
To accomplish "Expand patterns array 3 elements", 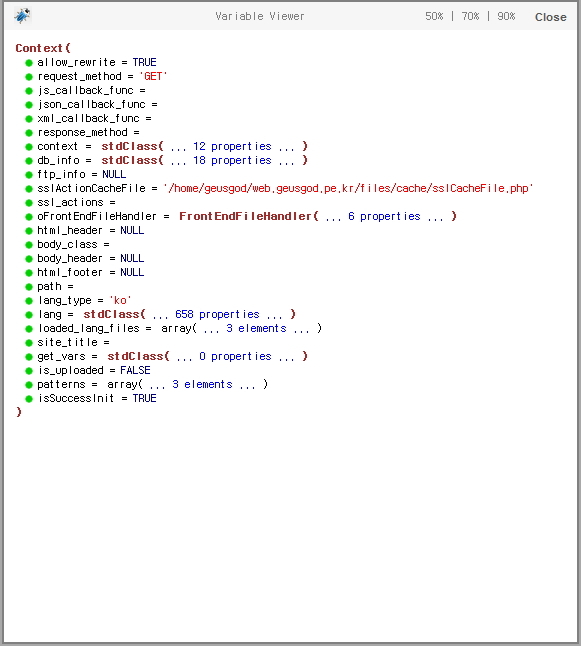I will click(x=187, y=385).
